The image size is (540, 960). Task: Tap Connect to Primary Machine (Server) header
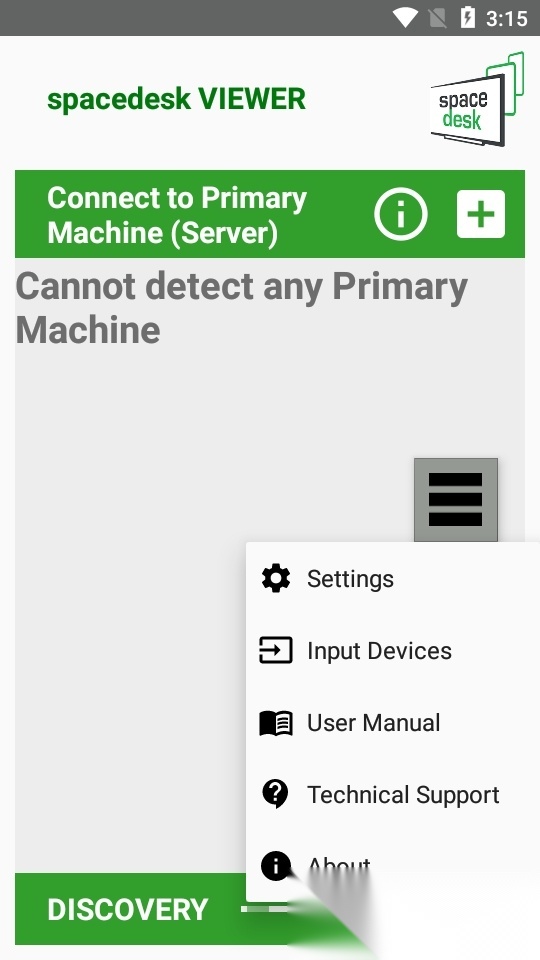[x=177, y=215]
